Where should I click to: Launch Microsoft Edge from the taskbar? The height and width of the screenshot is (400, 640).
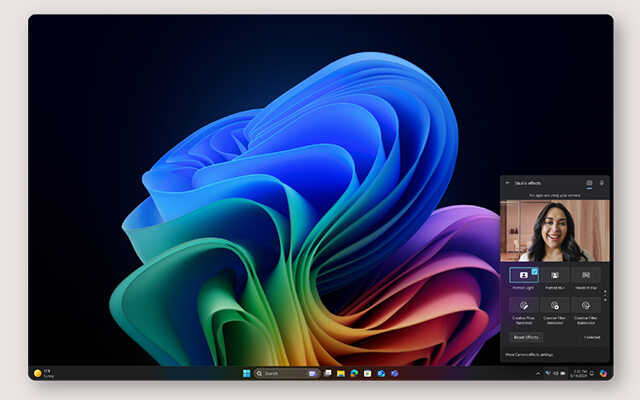[x=354, y=373]
